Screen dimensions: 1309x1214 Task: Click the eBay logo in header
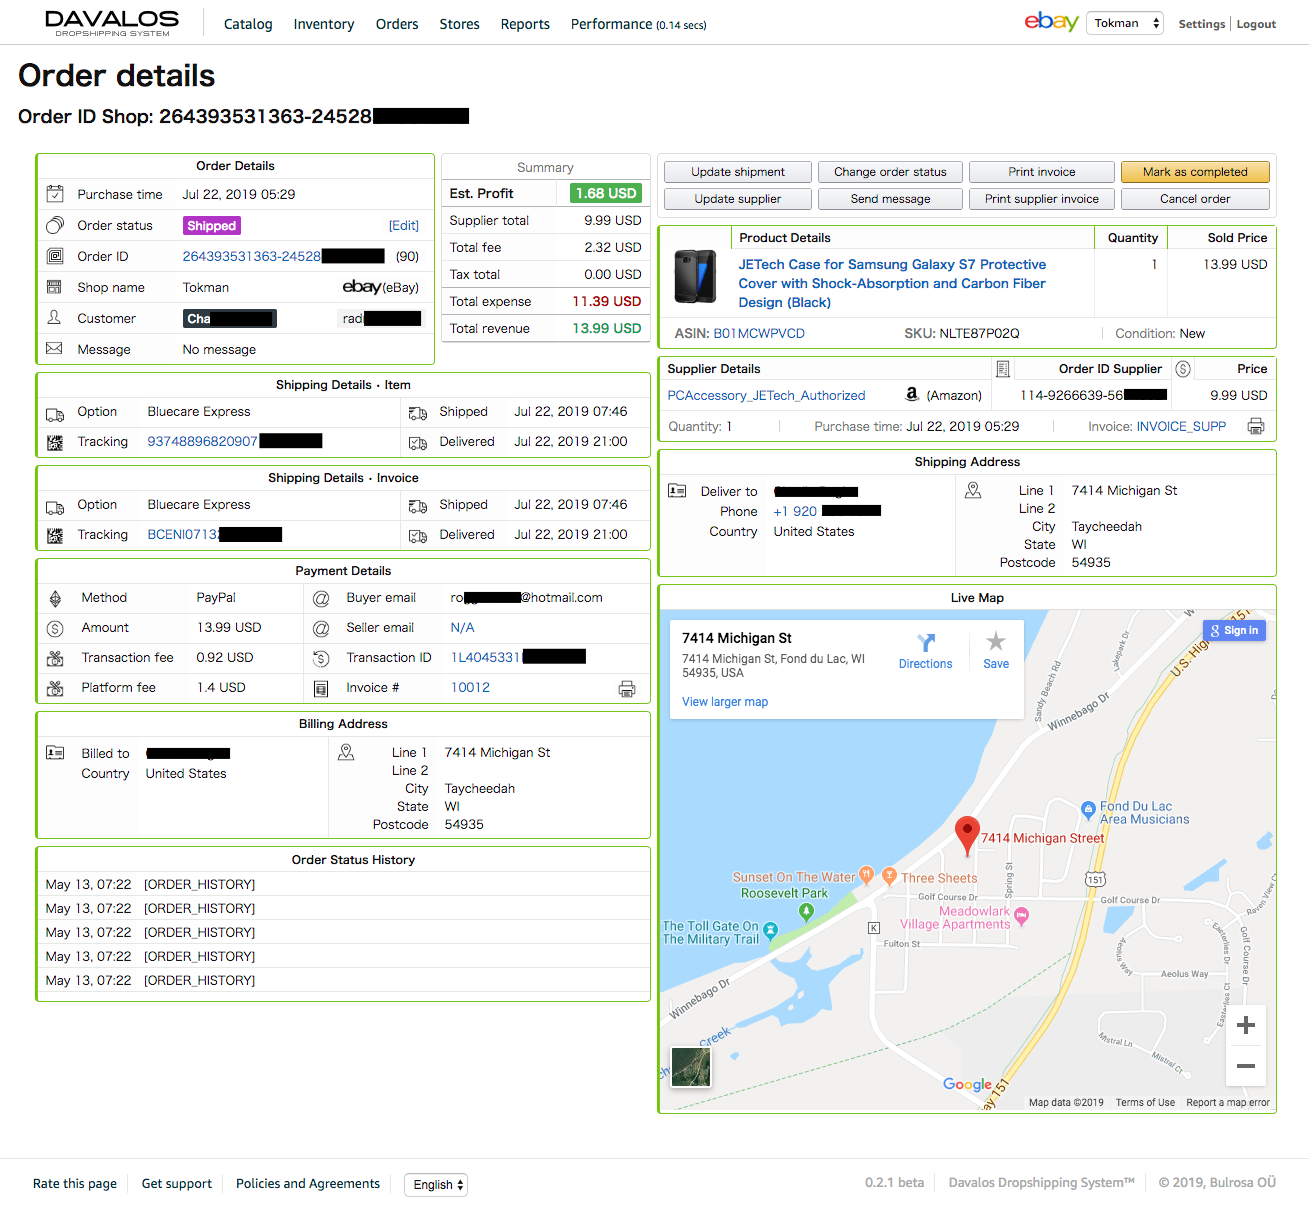point(1051,22)
